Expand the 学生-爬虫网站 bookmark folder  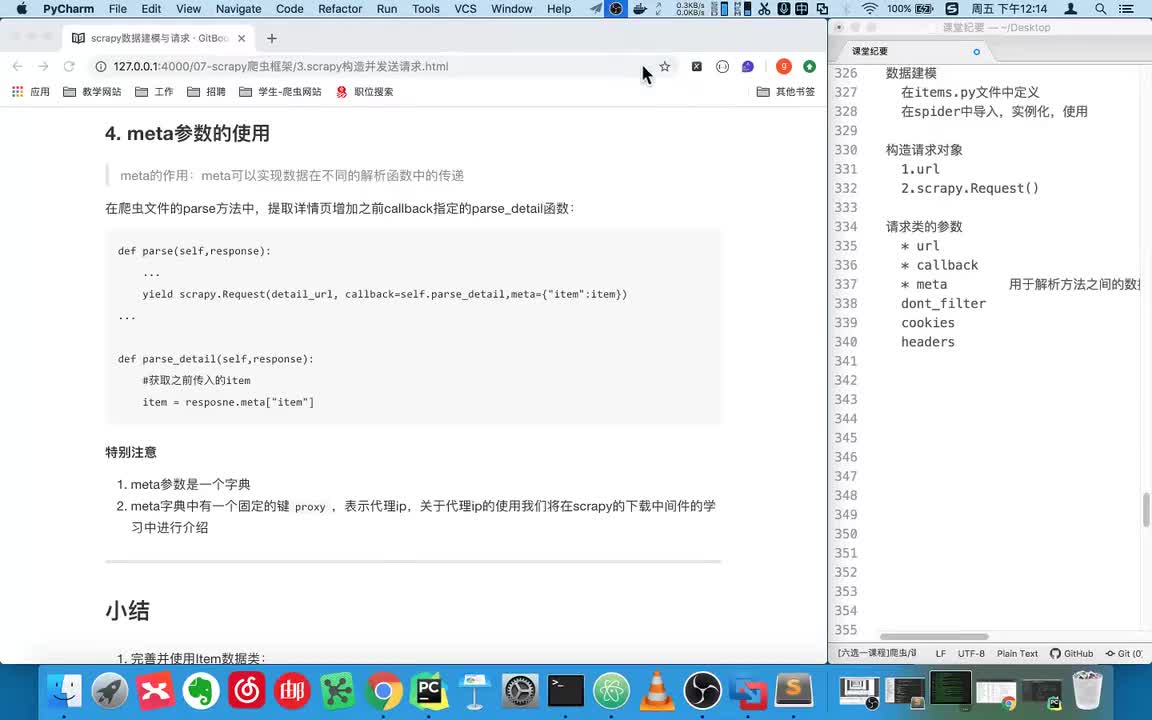pyautogui.click(x=281, y=92)
